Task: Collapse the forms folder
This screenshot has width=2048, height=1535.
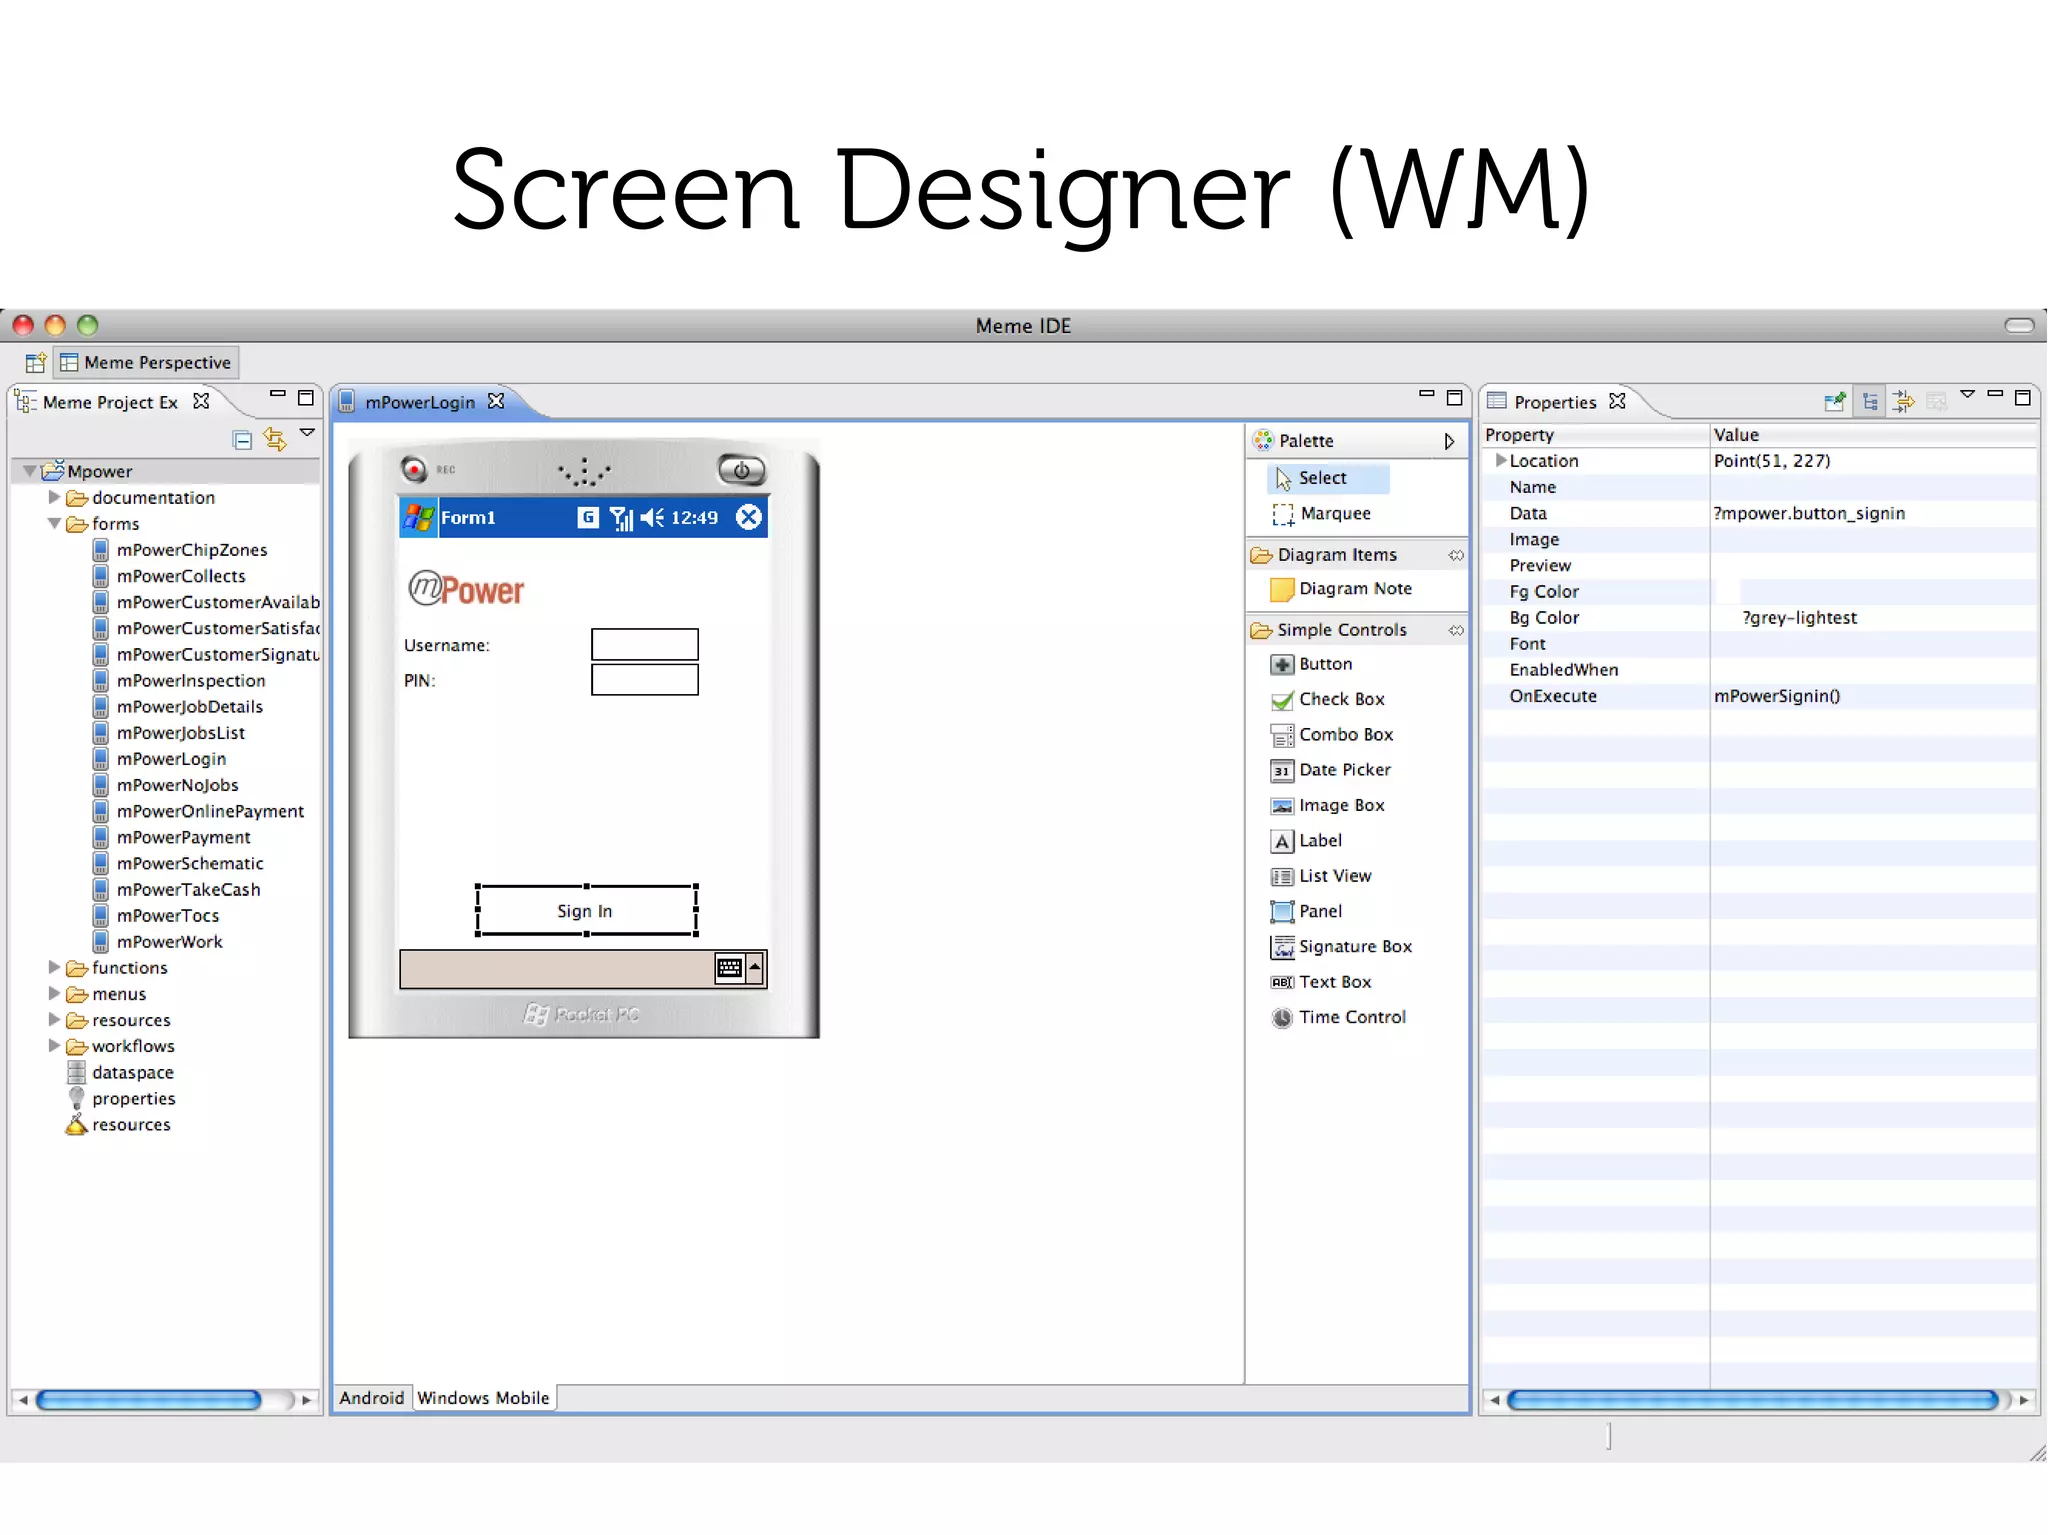Action: [55, 523]
